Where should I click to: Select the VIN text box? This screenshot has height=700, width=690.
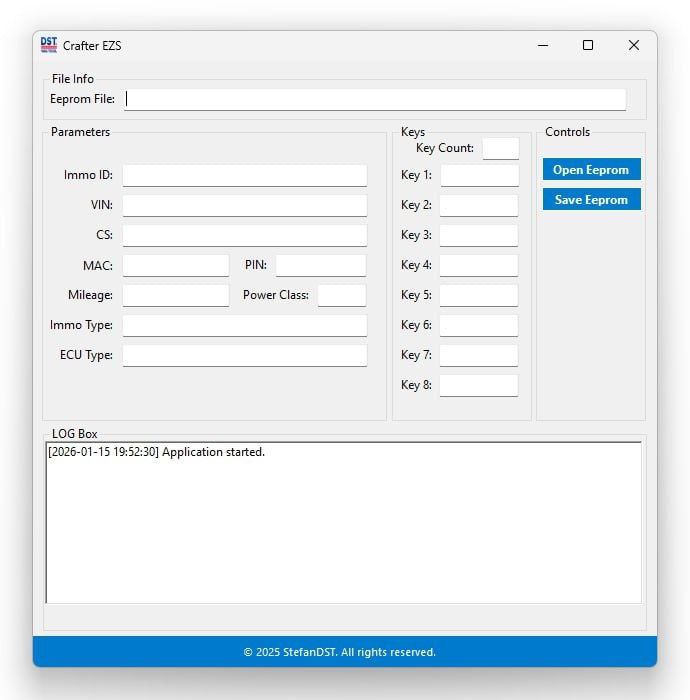click(x=244, y=205)
